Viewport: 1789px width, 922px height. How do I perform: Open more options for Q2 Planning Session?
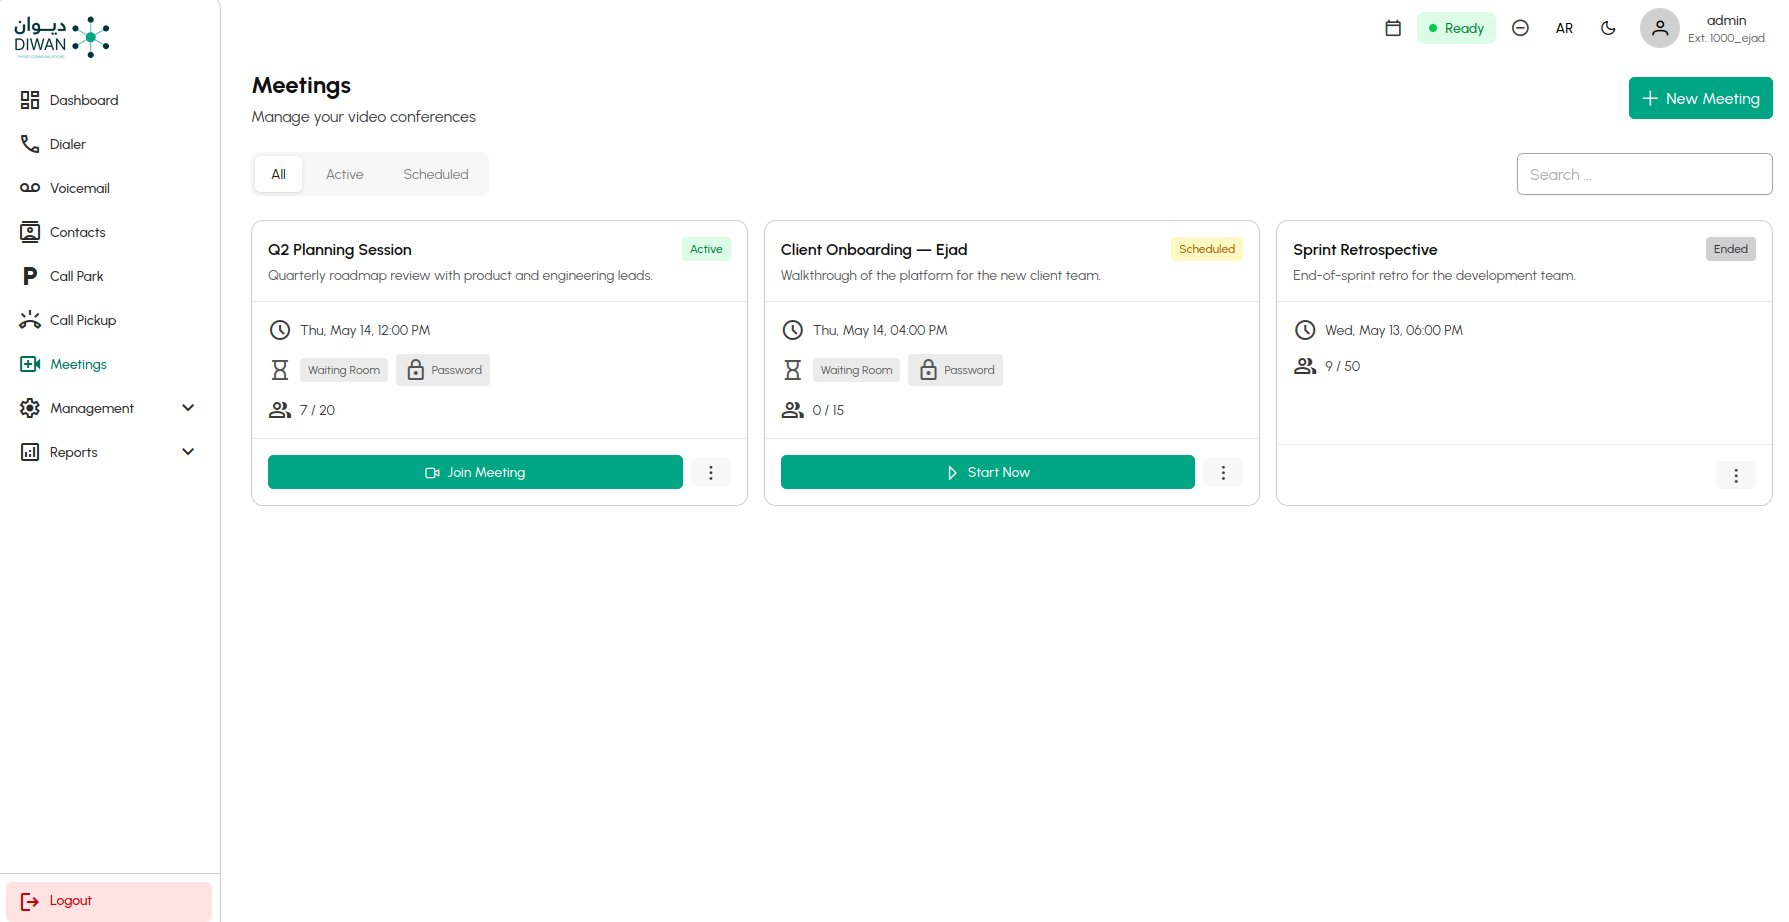[711, 472]
